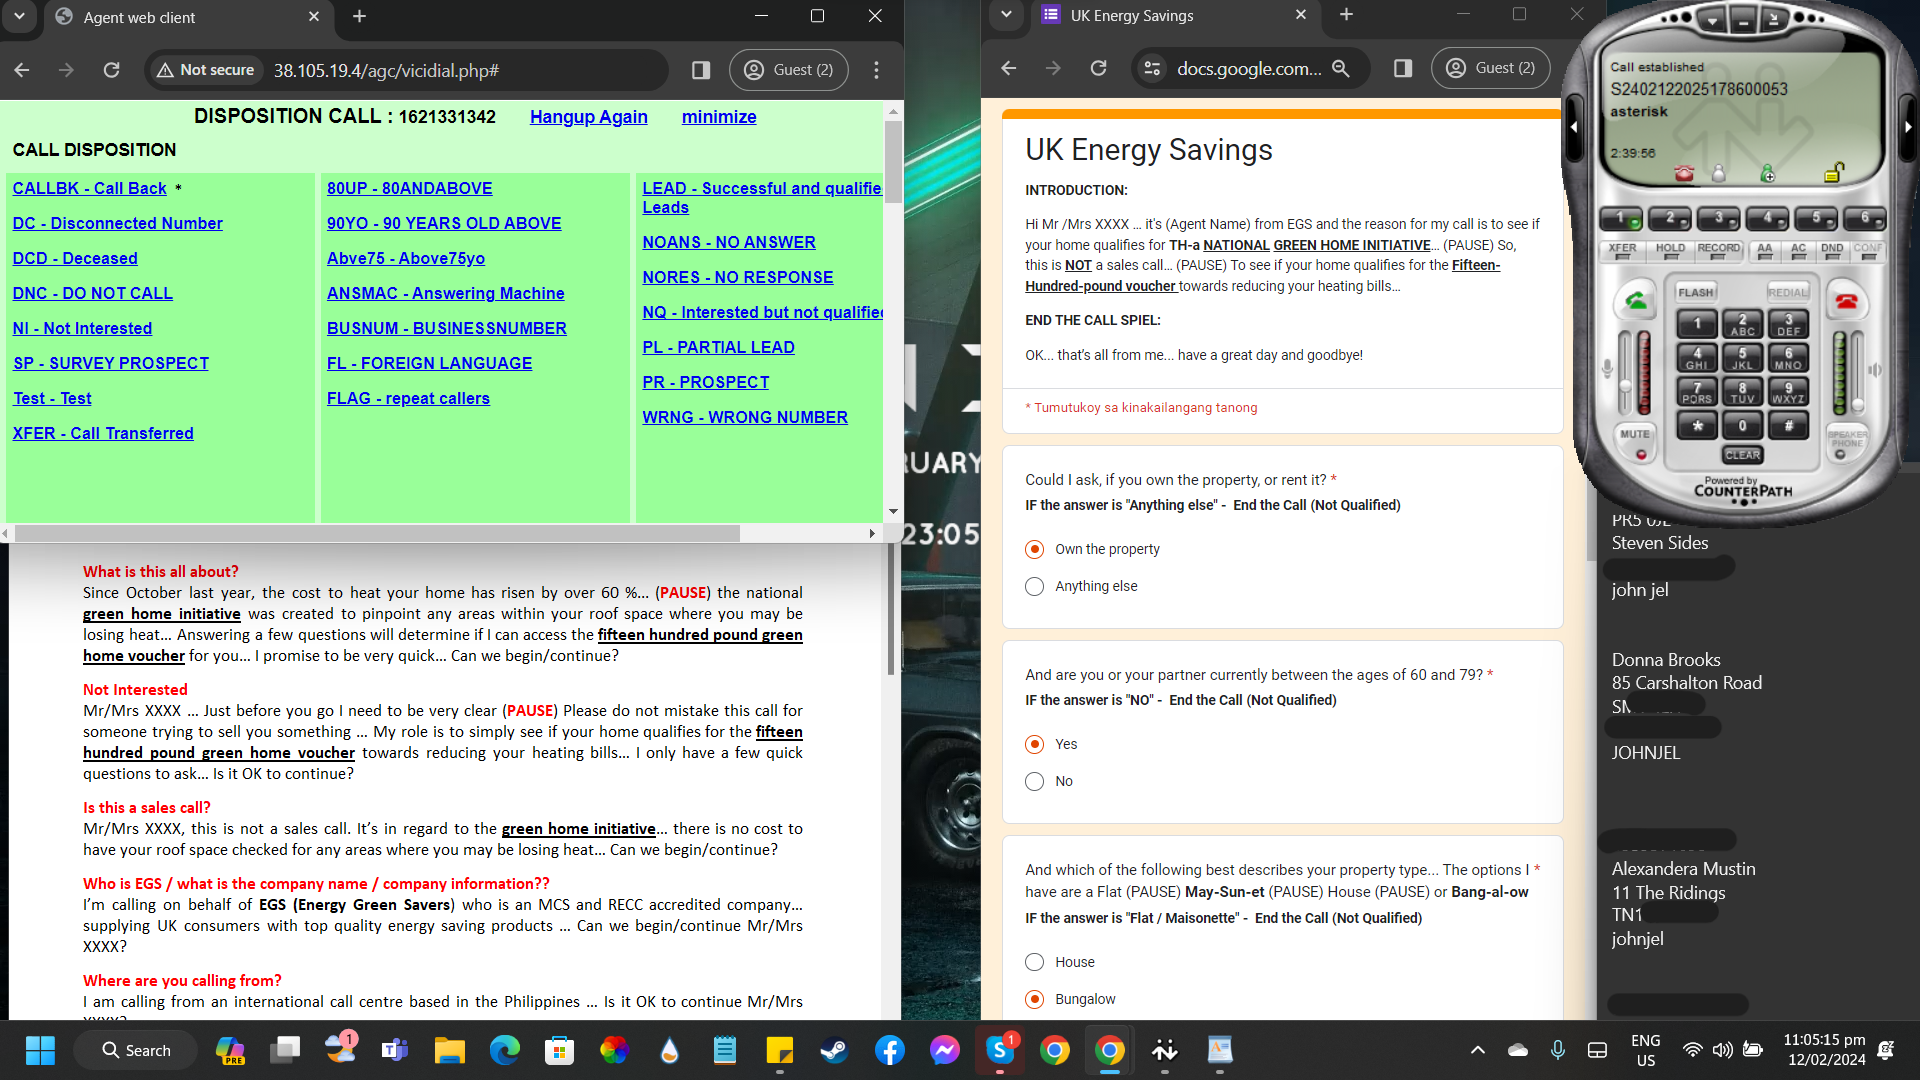Put the call on HOLD using the softphone
The width and height of the screenshot is (1920, 1080).
tap(1670, 250)
